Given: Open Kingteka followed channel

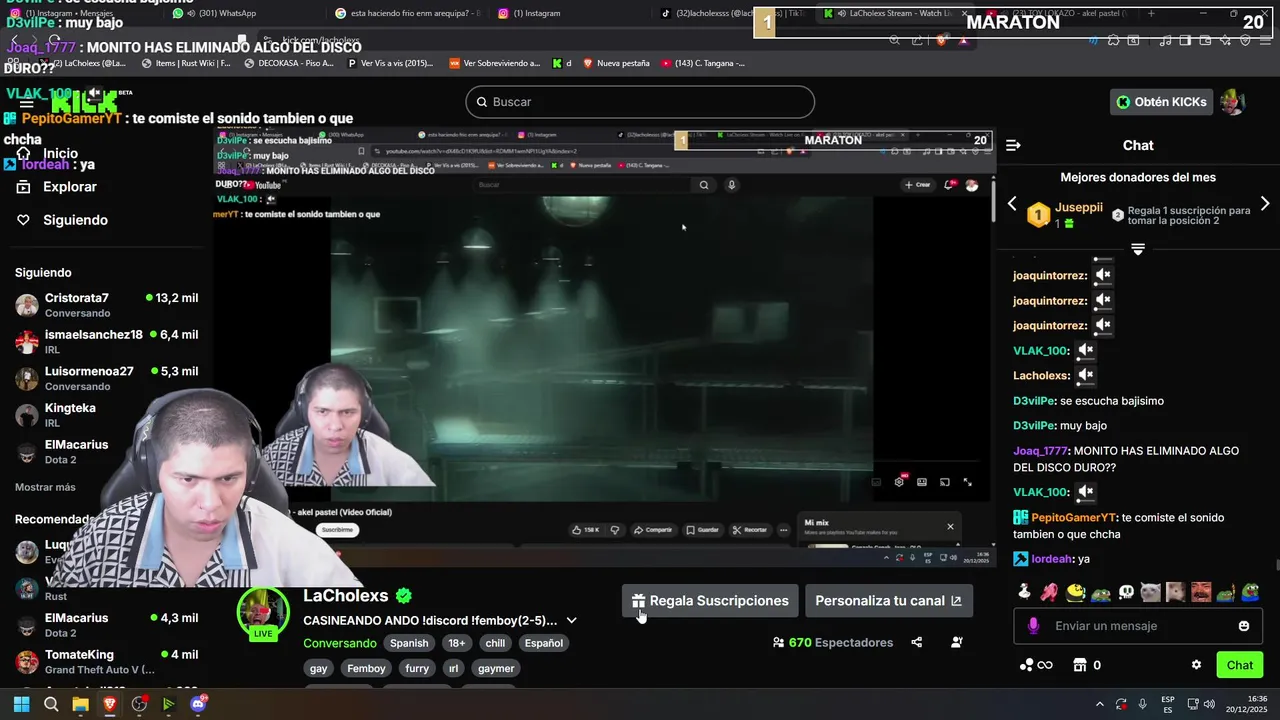Looking at the screenshot, I should [x=107, y=415].
